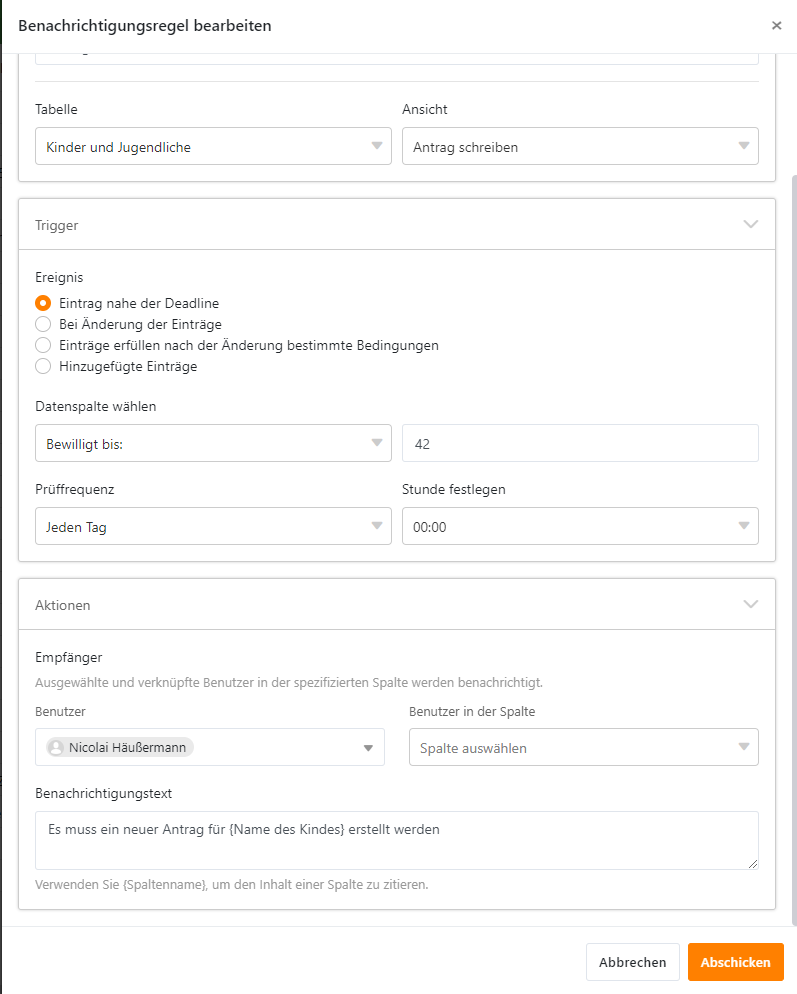
Task: Click the Nicolai Häußermann user tag
Action: (120, 747)
